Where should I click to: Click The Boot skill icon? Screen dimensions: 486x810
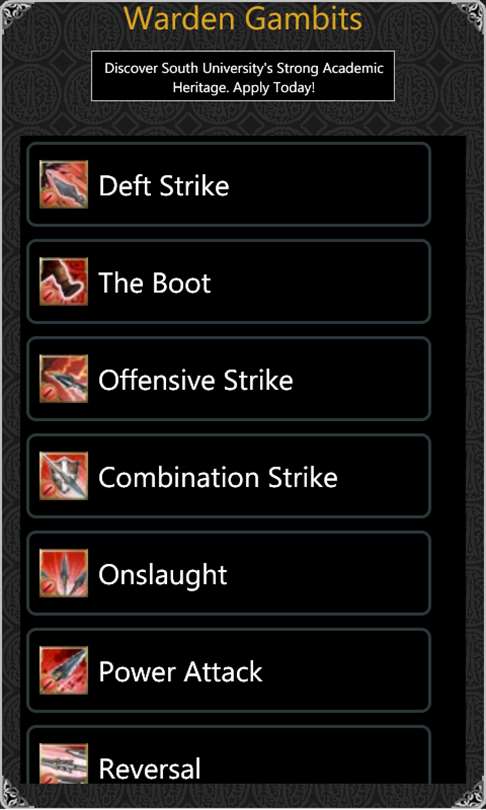pos(64,282)
